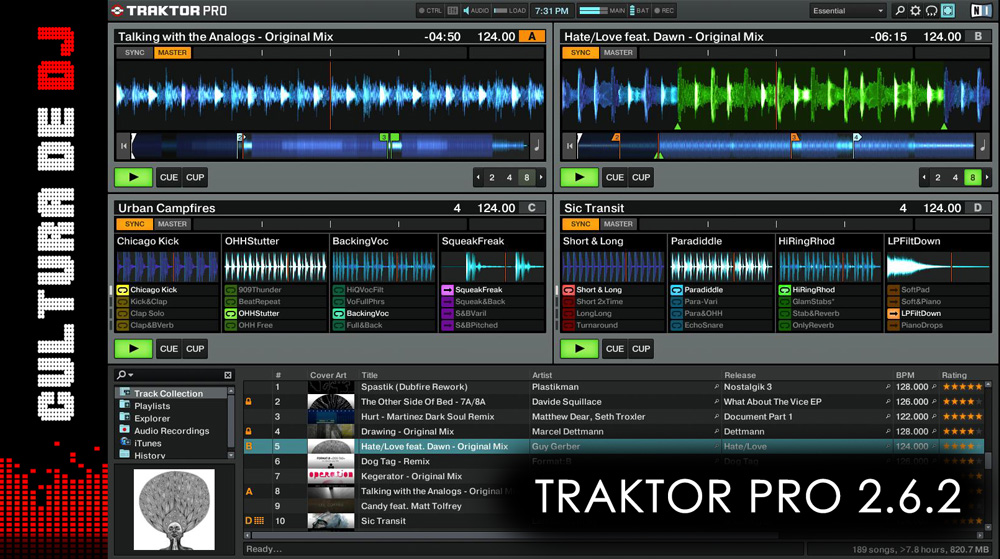This screenshot has height=559, width=1000.
Task: Click the CTRL indicator in header
Action: click(x=430, y=11)
